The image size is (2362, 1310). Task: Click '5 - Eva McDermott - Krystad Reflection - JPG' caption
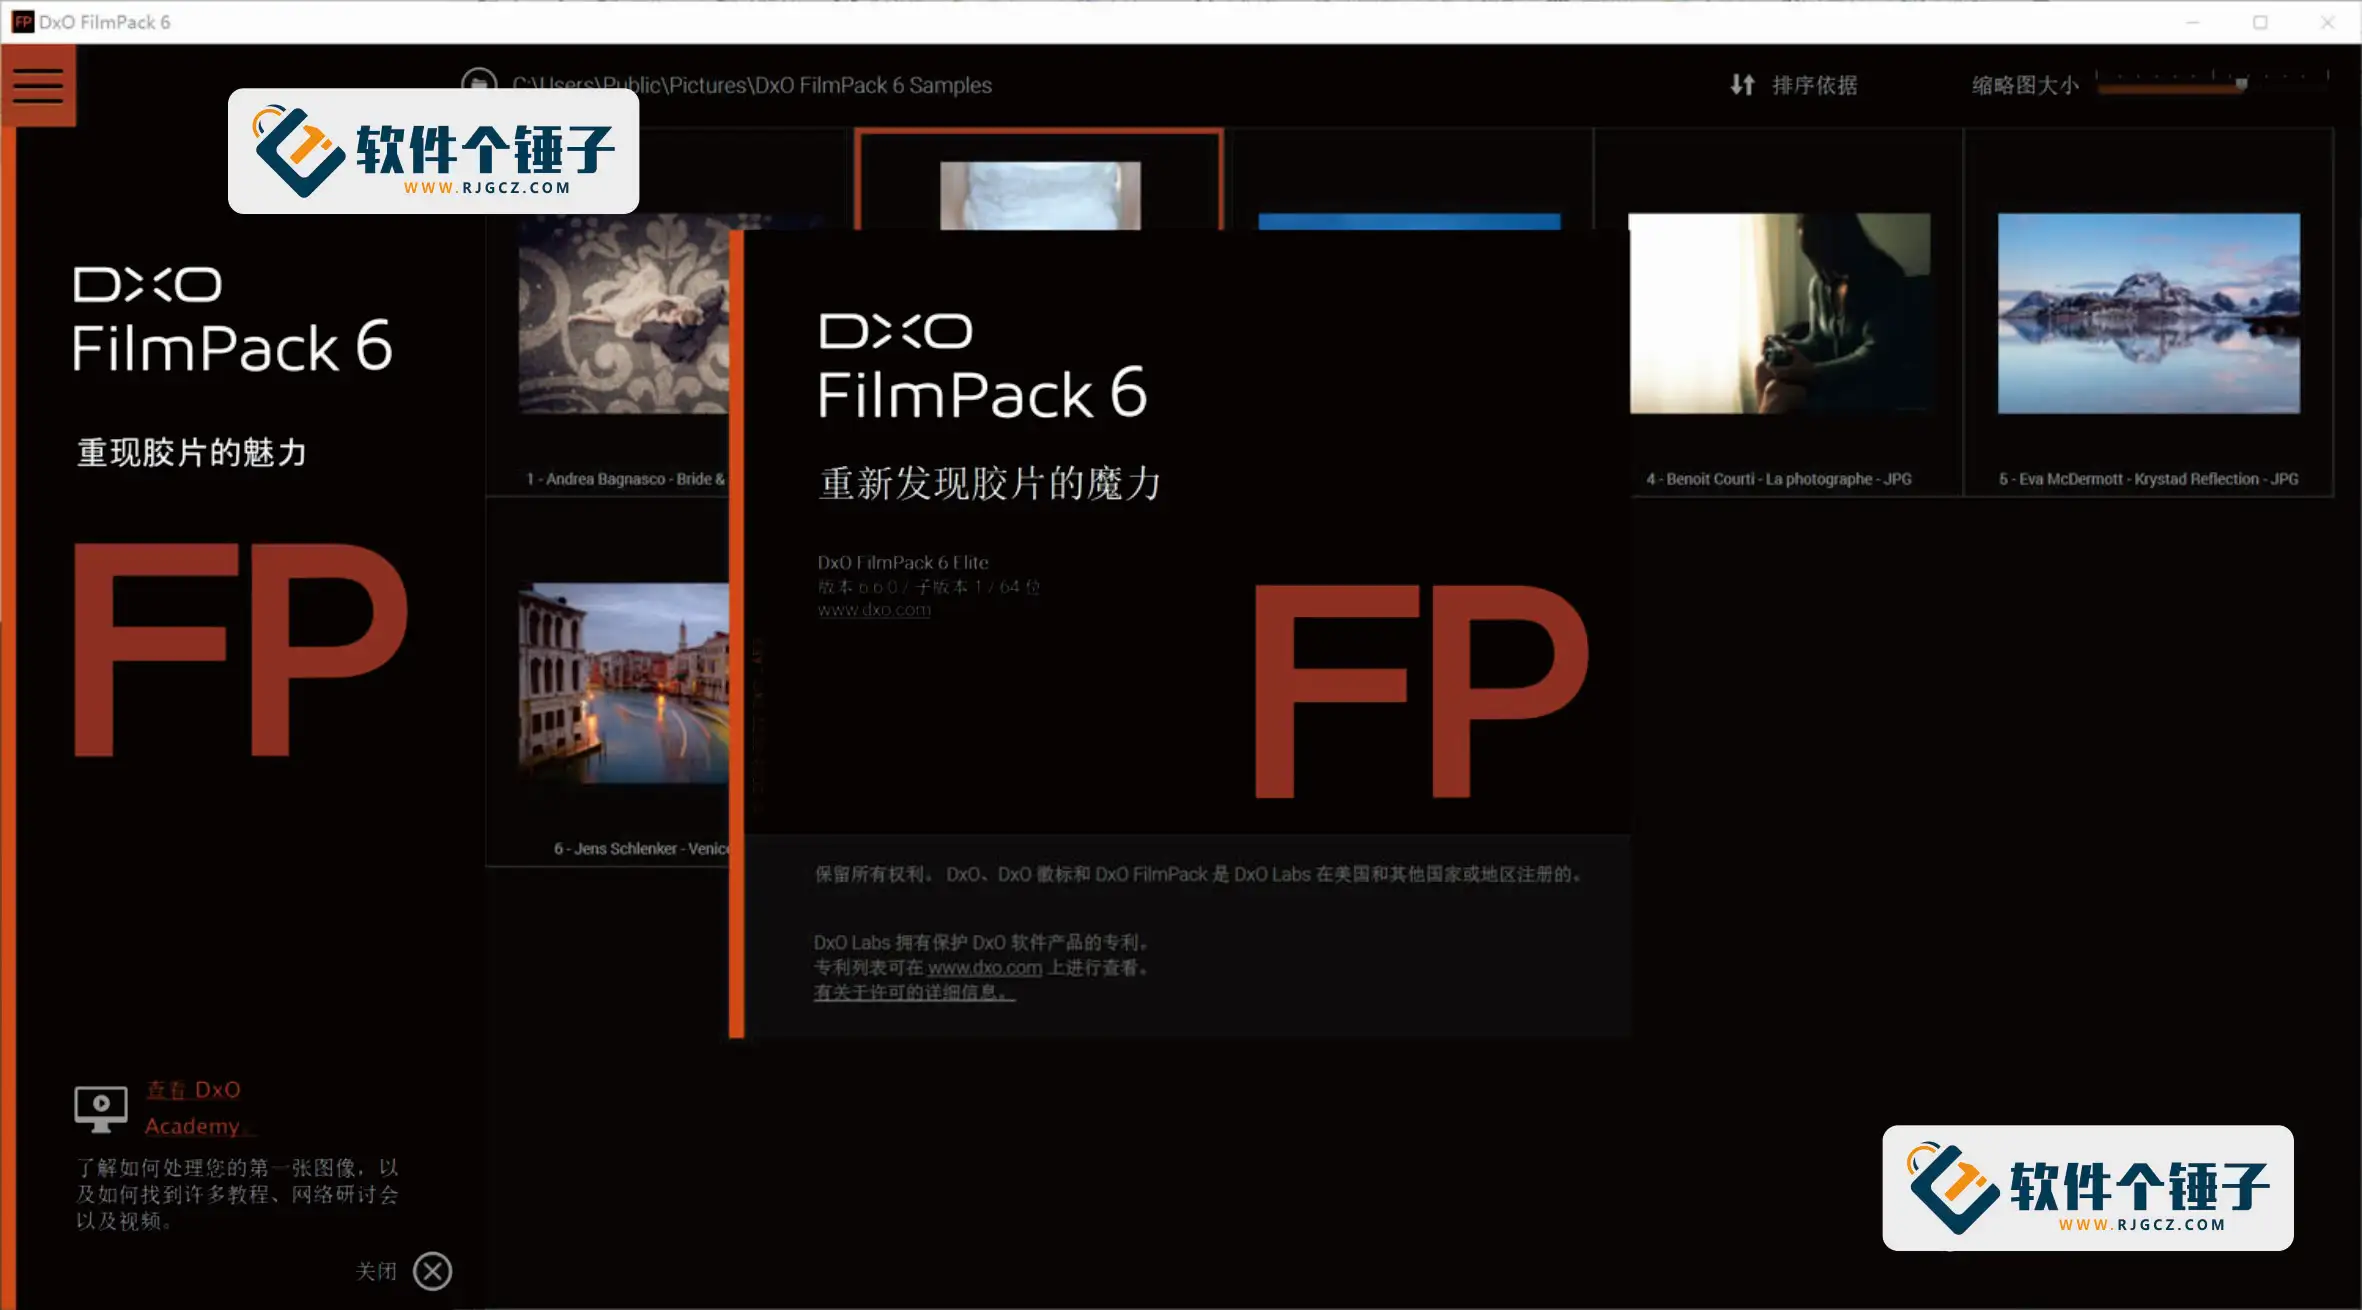[x=2148, y=479]
